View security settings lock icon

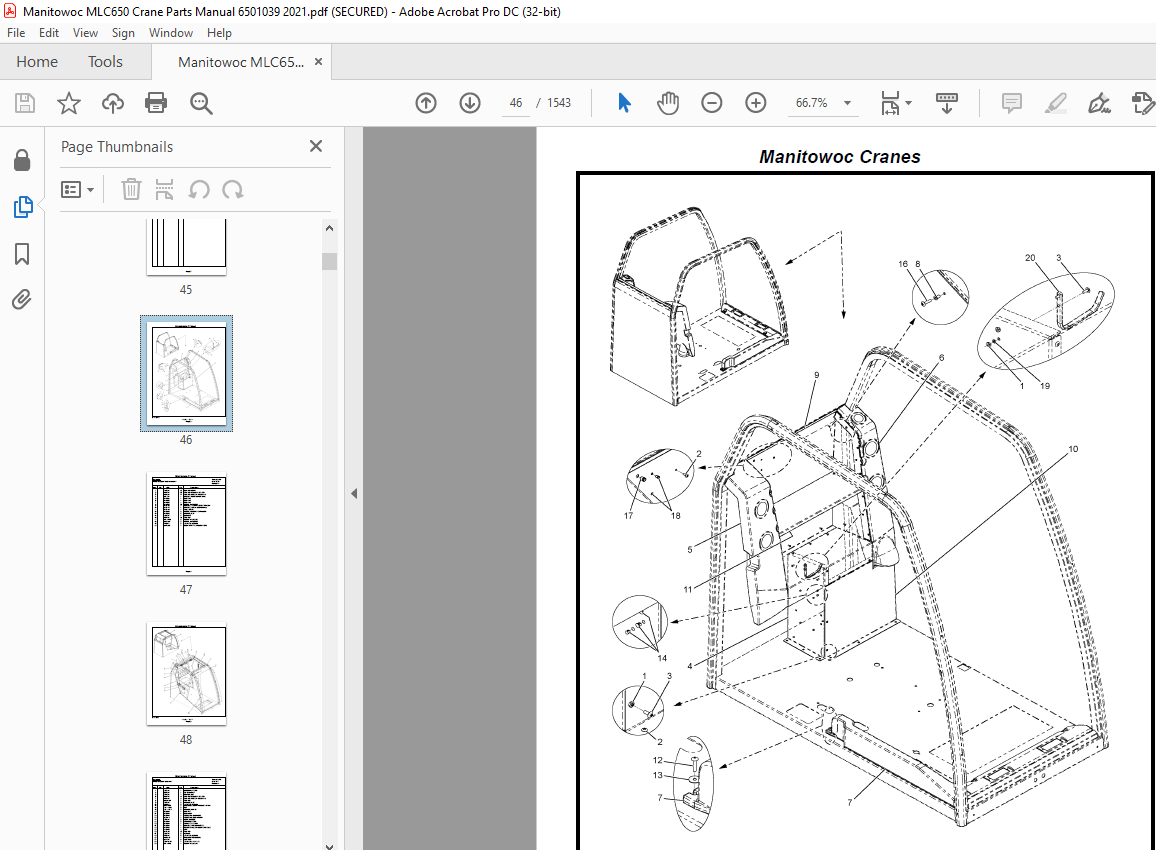(22, 160)
